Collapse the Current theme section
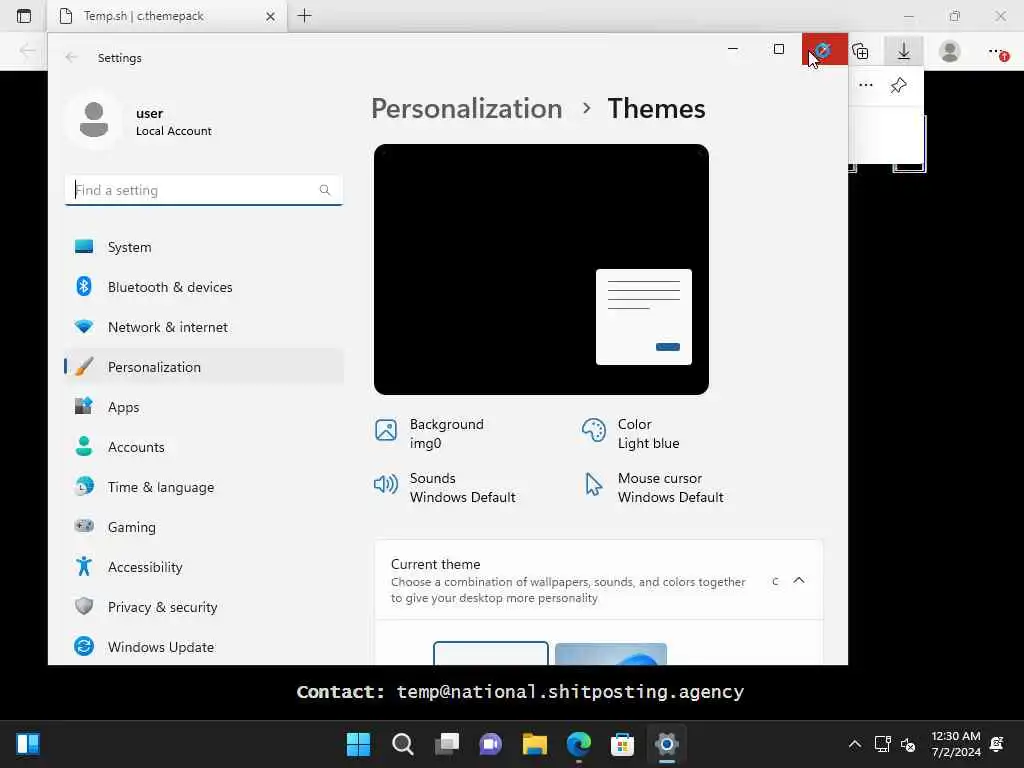The image size is (1024, 768). 799,580
